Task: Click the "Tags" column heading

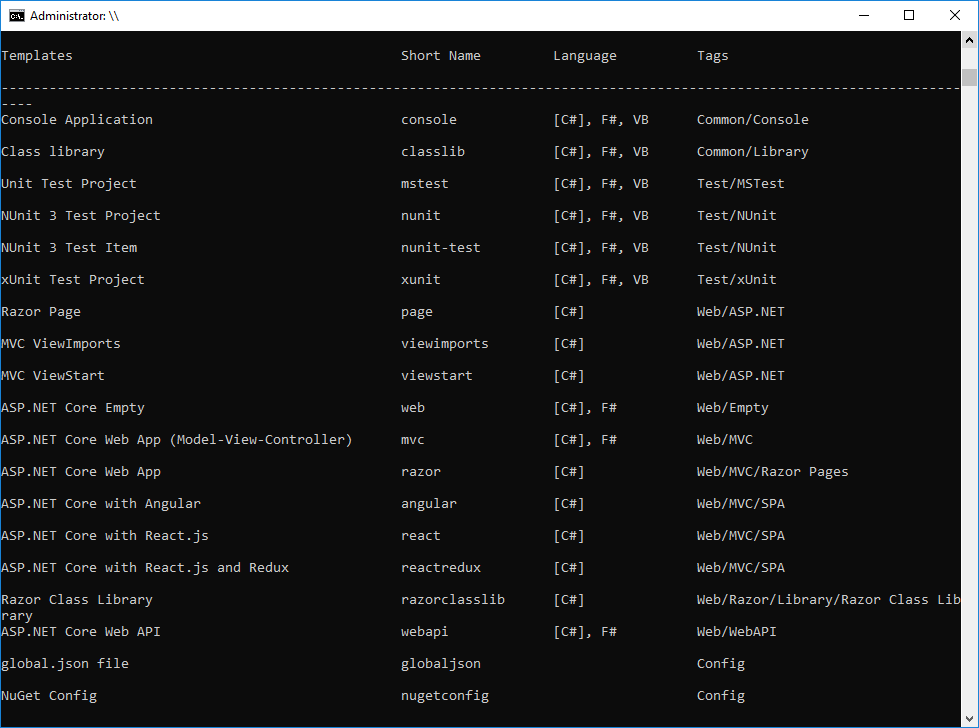Action: tap(713, 56)
